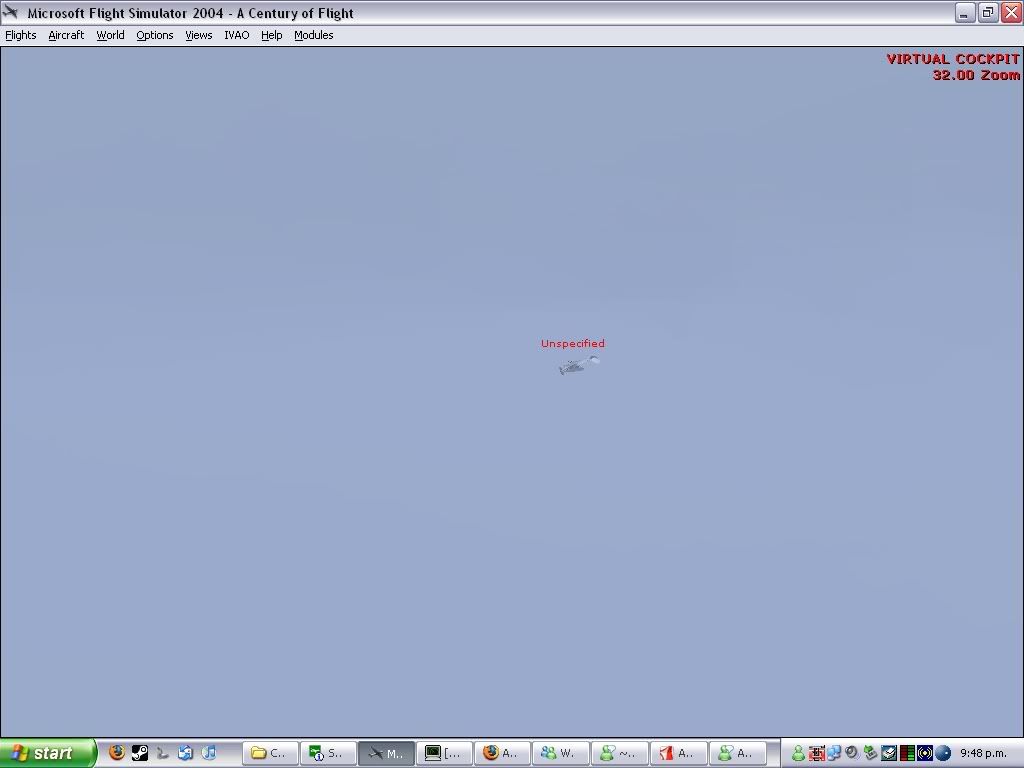Switch to the Flight Simulator taskbar button

[x=386, y=753]
